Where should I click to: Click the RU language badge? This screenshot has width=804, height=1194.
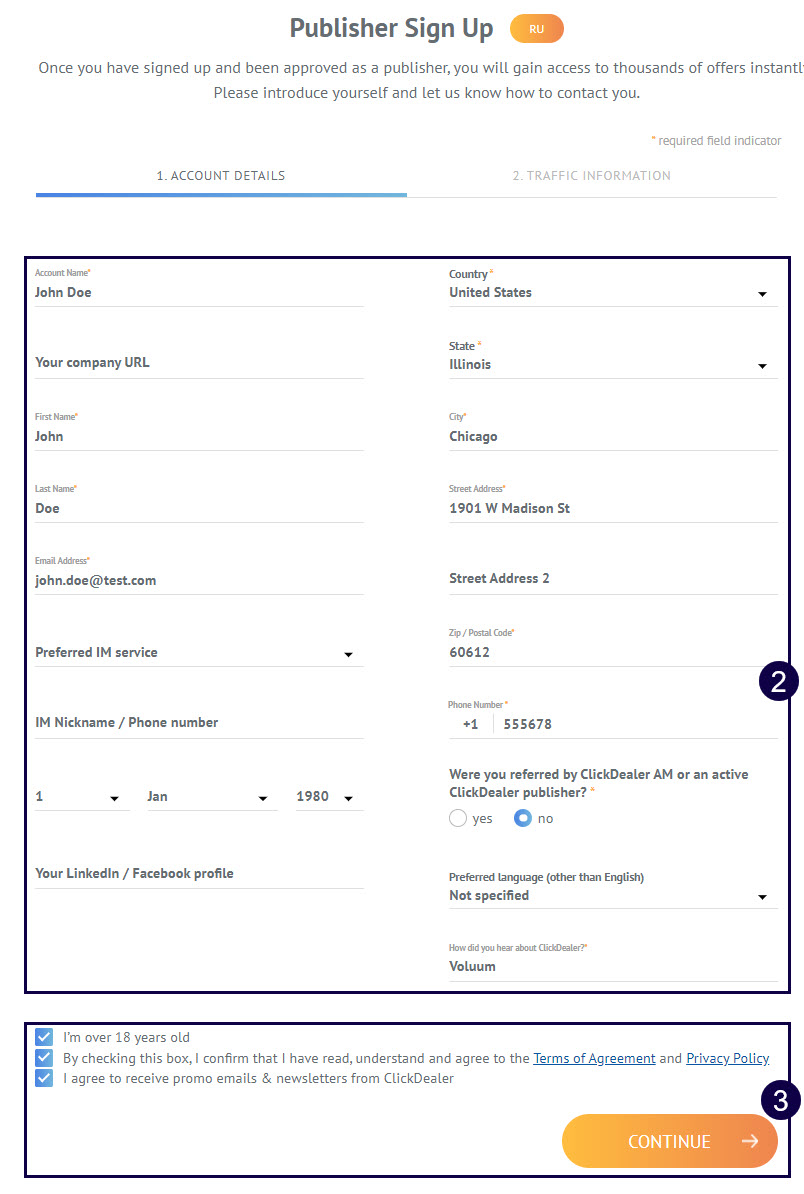[537, 29]
